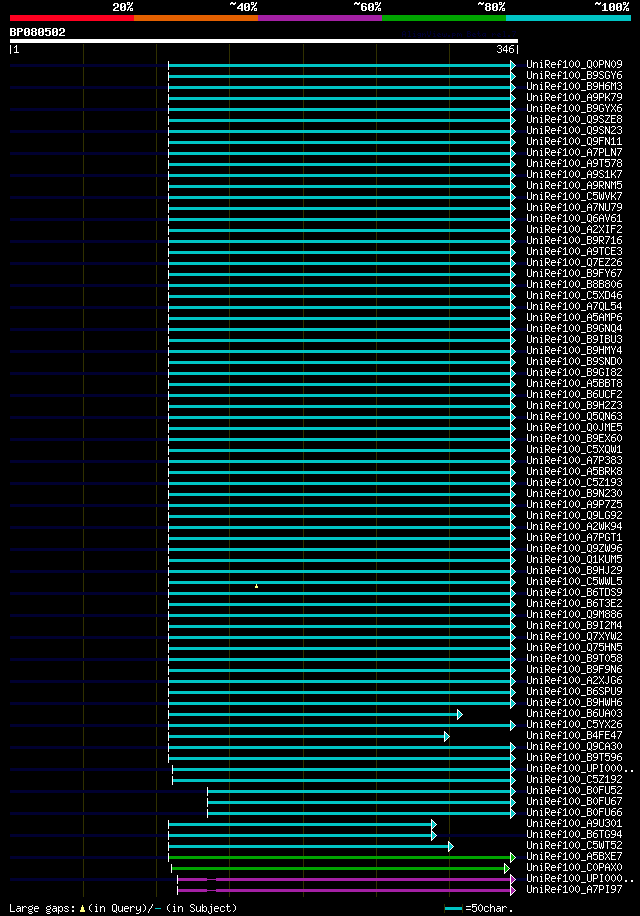Select the UniRef100_Q5QN63 label

coord(574,417)
